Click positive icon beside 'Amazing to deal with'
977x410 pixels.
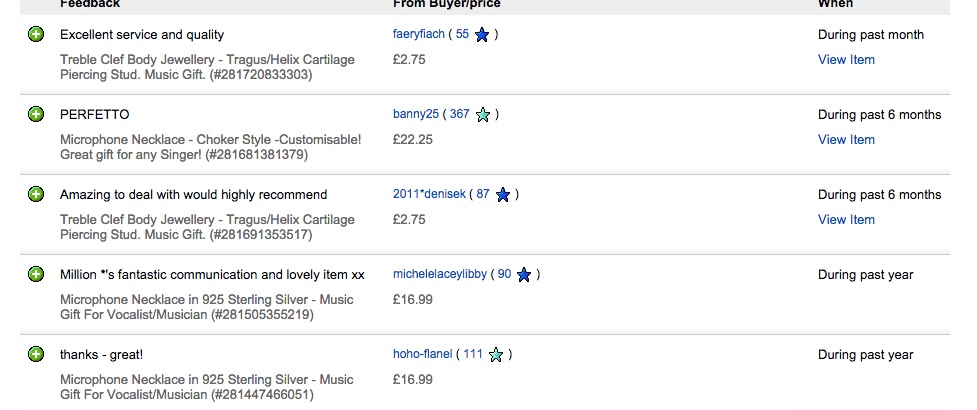(36, 194)
